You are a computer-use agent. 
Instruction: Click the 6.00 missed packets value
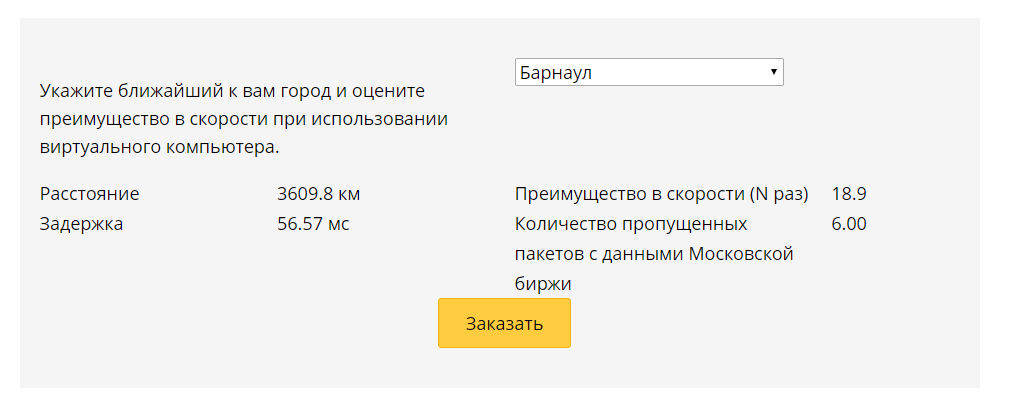coord(849,224)
